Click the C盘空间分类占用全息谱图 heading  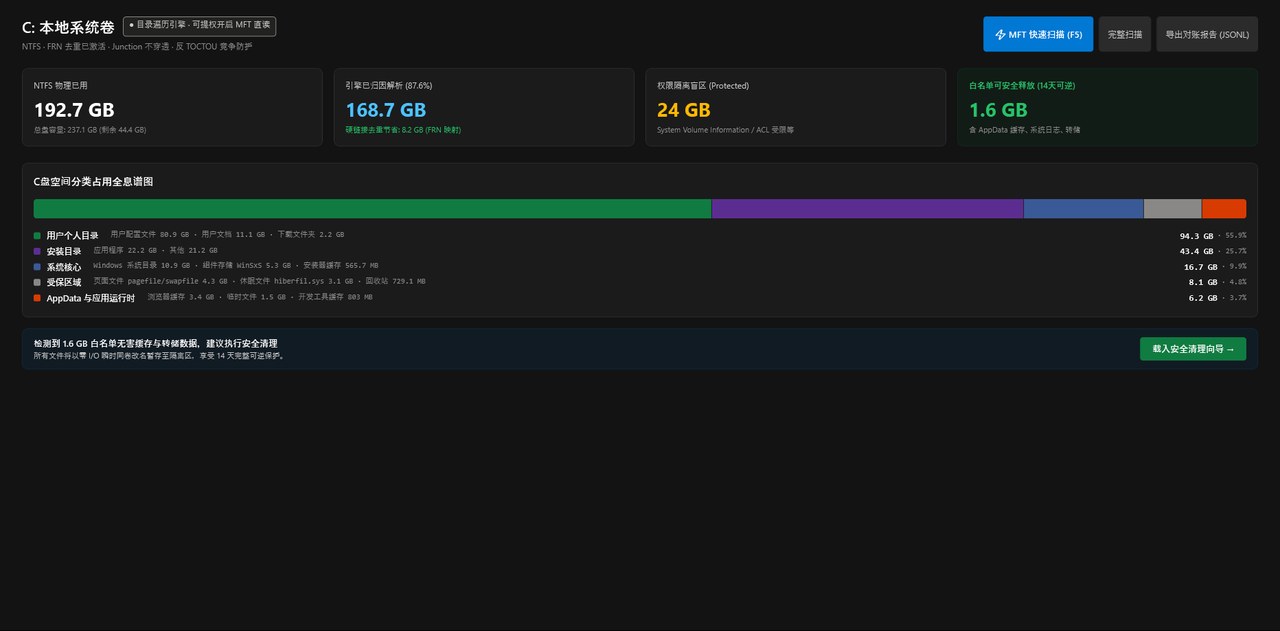pyautogui.click(x=93, y=182)
